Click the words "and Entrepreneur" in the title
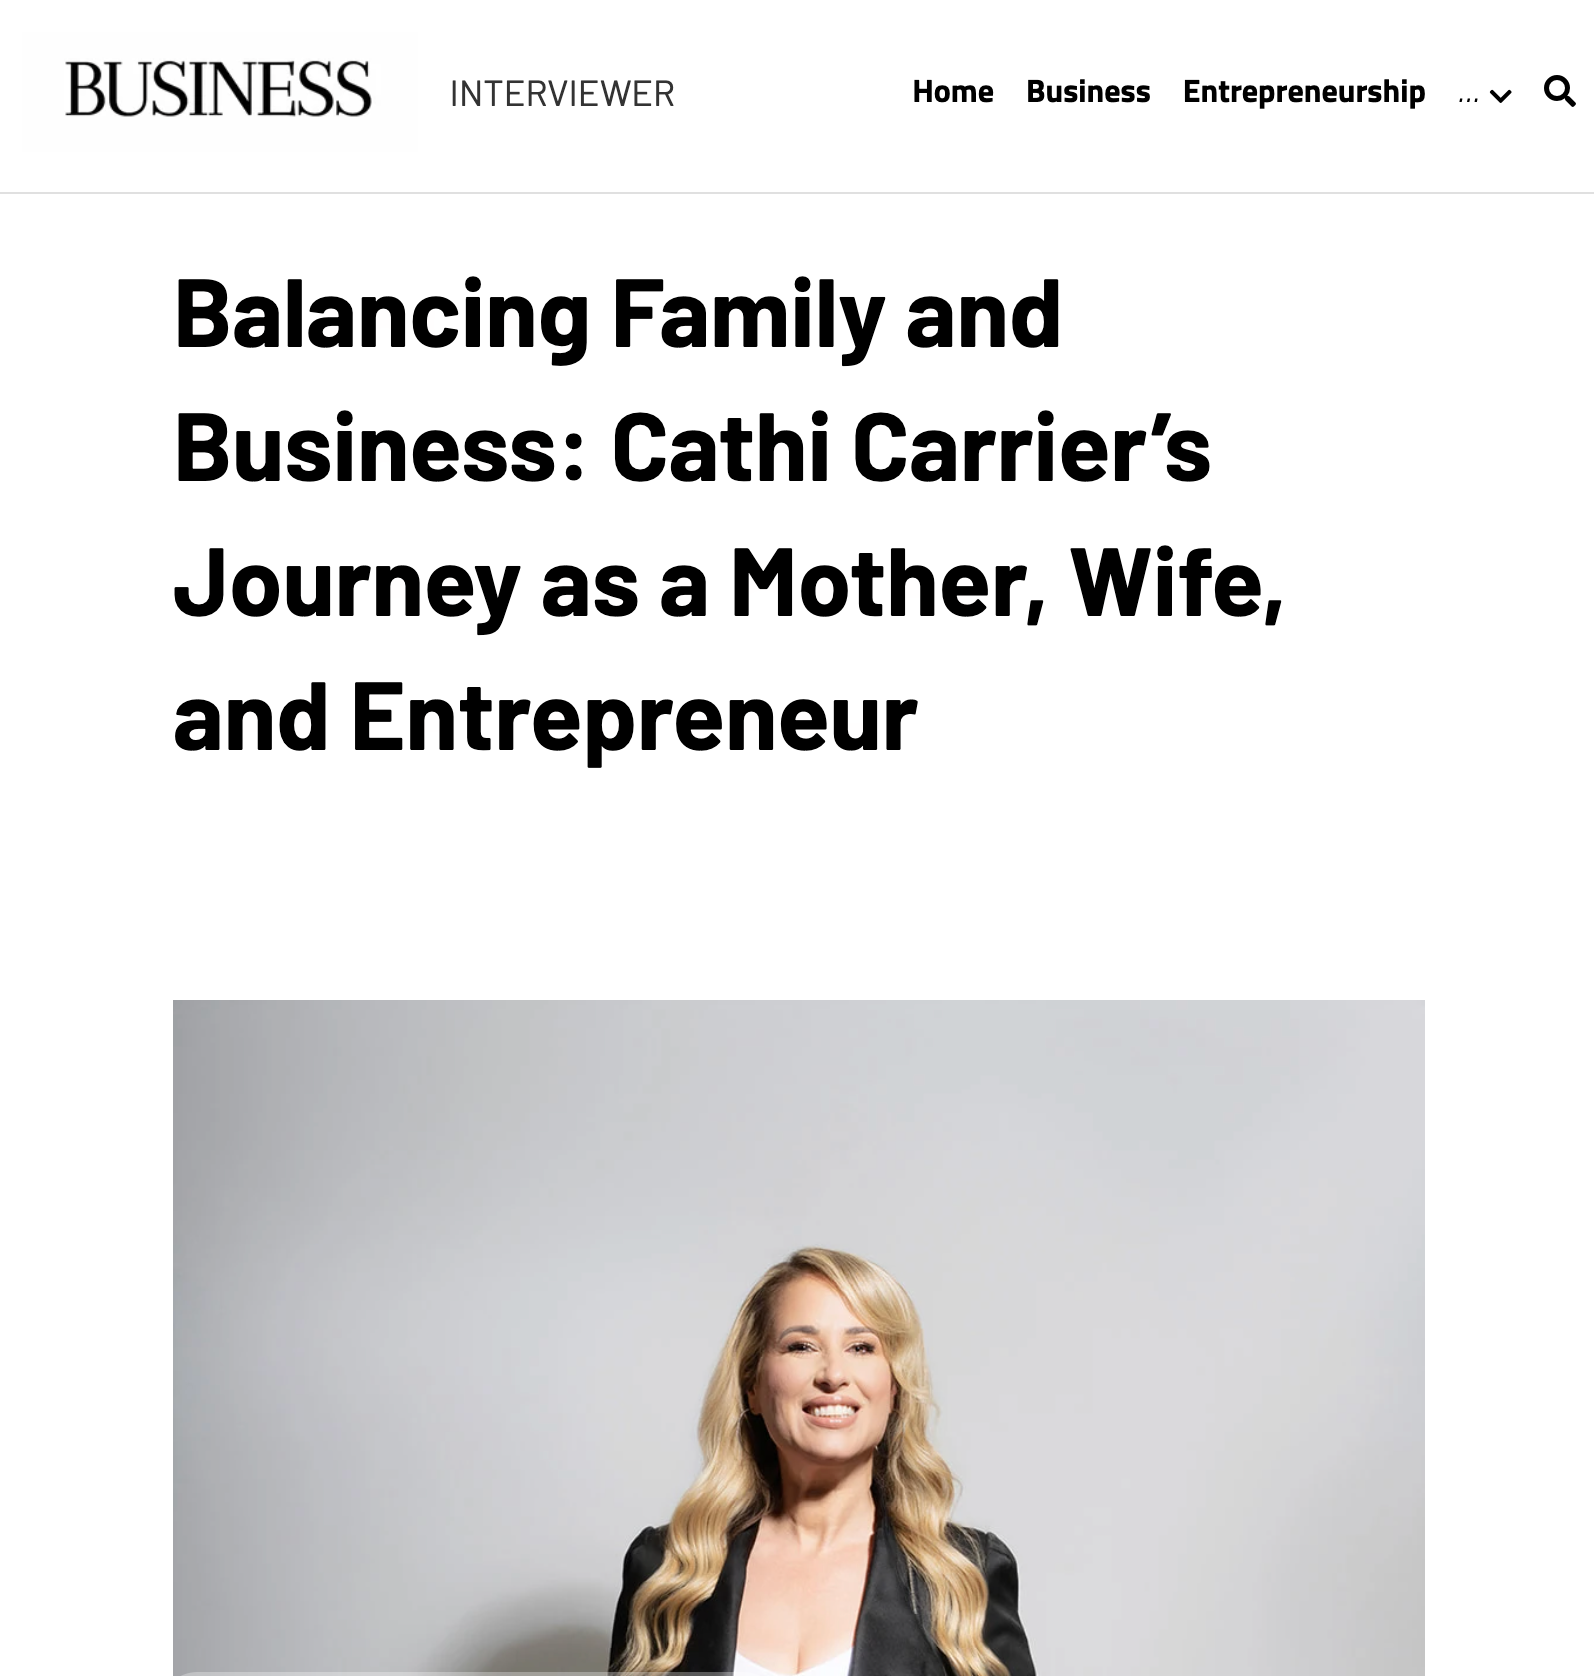The image size is (1594, 1676). click(x=545, y=716)
